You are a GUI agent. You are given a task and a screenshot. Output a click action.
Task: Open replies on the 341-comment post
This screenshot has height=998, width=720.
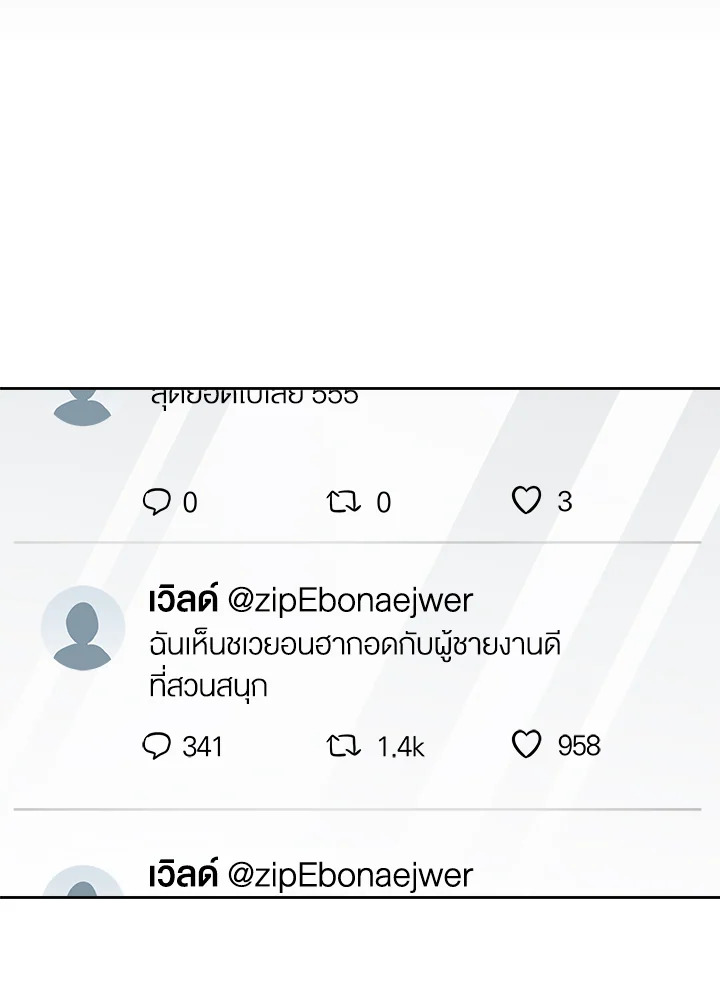(x=156, y=745)
